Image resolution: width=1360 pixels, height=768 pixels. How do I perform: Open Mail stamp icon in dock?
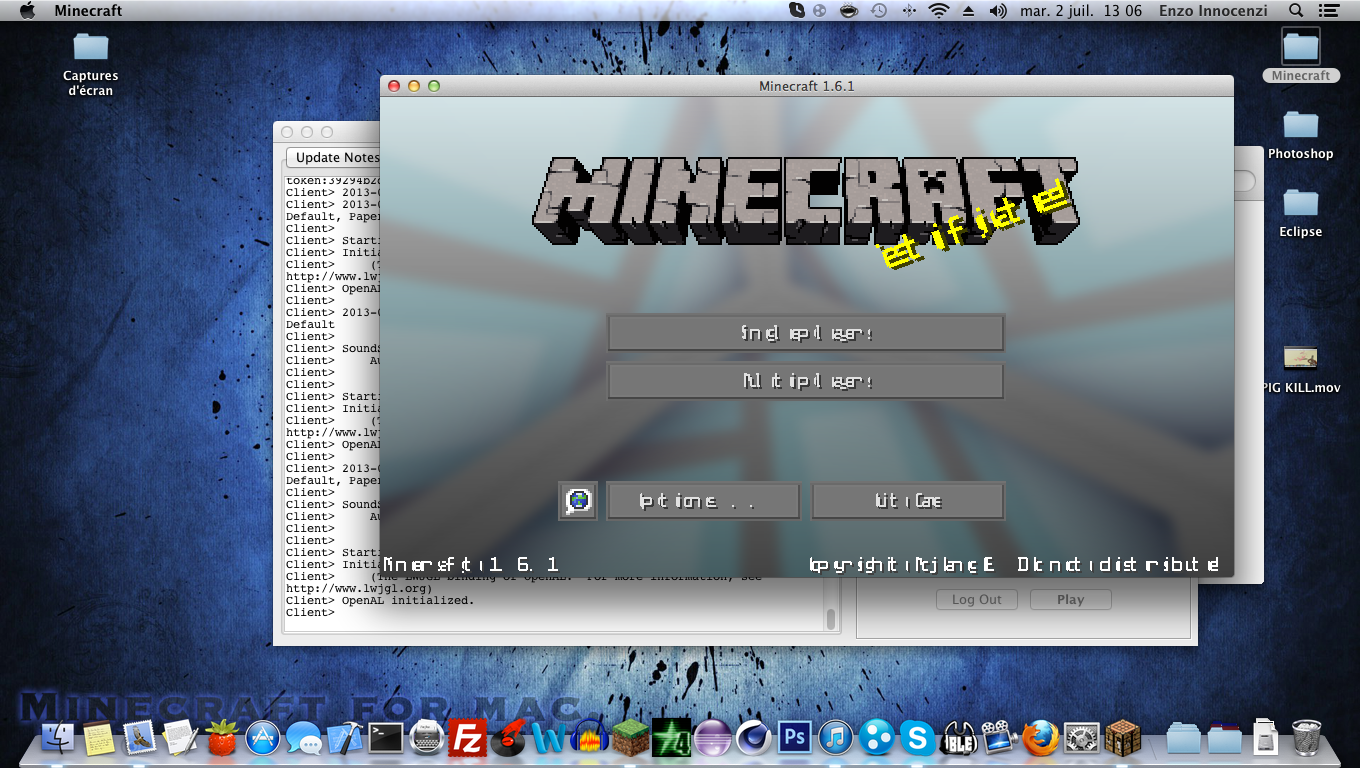139,738
